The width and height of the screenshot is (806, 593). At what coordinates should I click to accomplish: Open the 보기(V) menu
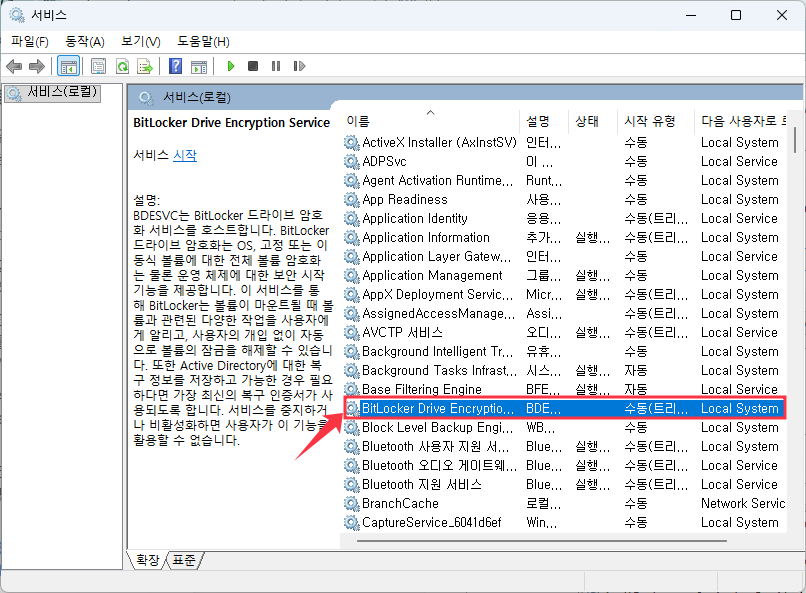click(140, 42)
